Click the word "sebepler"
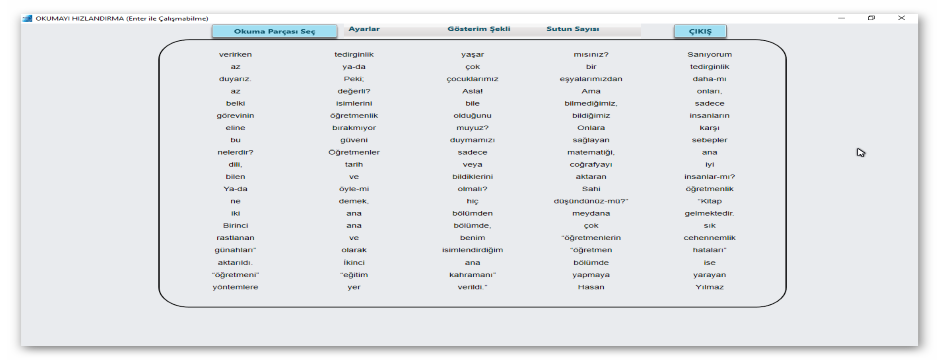940x360 pixels. click(x=710, y=140)
